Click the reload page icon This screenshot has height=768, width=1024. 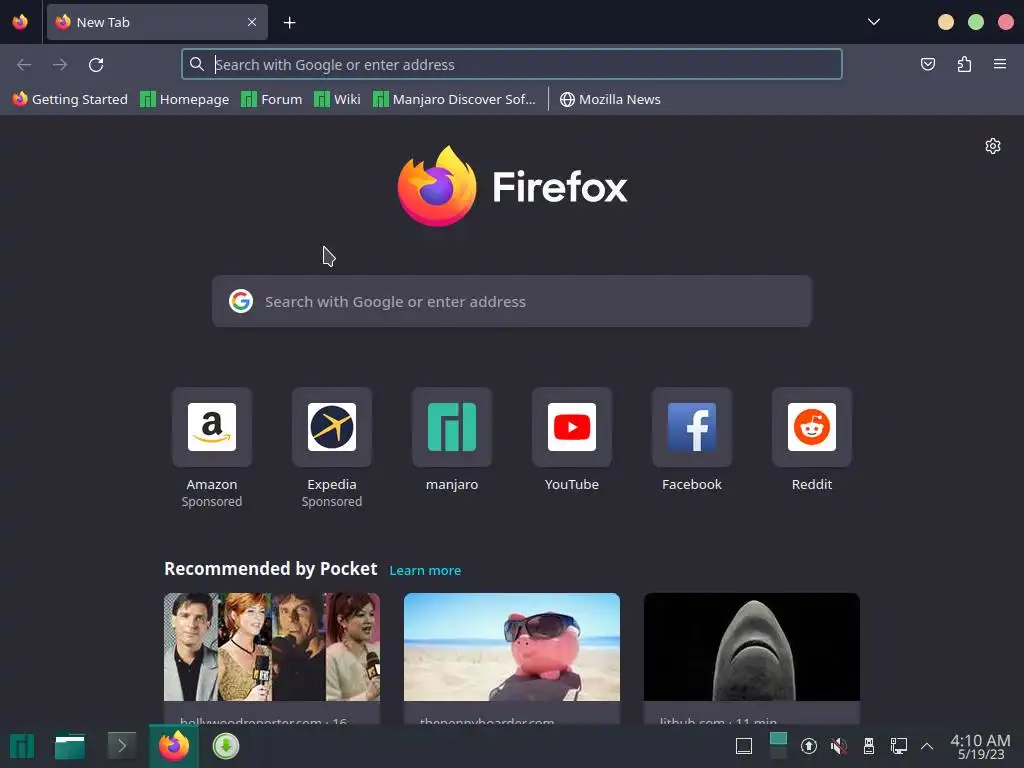96,65
